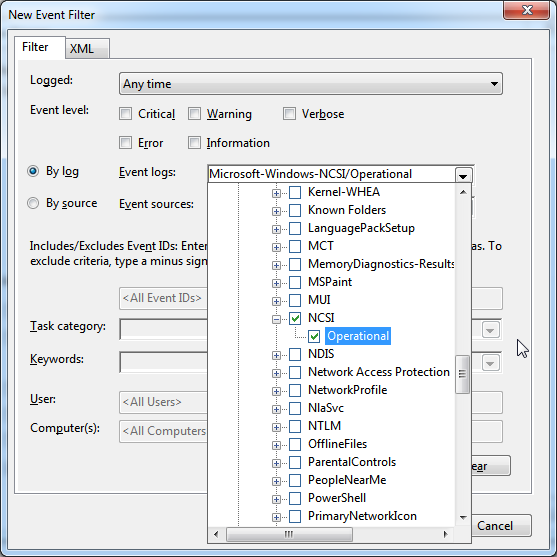This screenshot has height=557, width=557.
Task: Select the NlaSvc tree item label
Action: click(326, 408)
